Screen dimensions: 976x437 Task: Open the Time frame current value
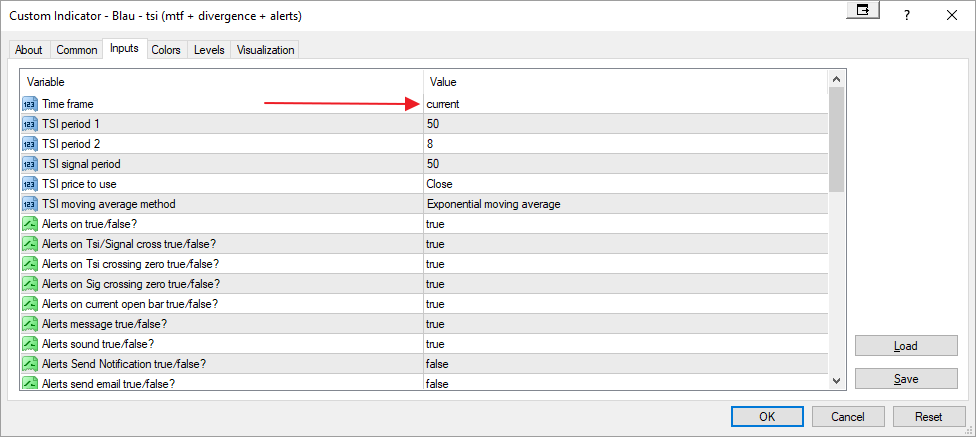[625, 104]
